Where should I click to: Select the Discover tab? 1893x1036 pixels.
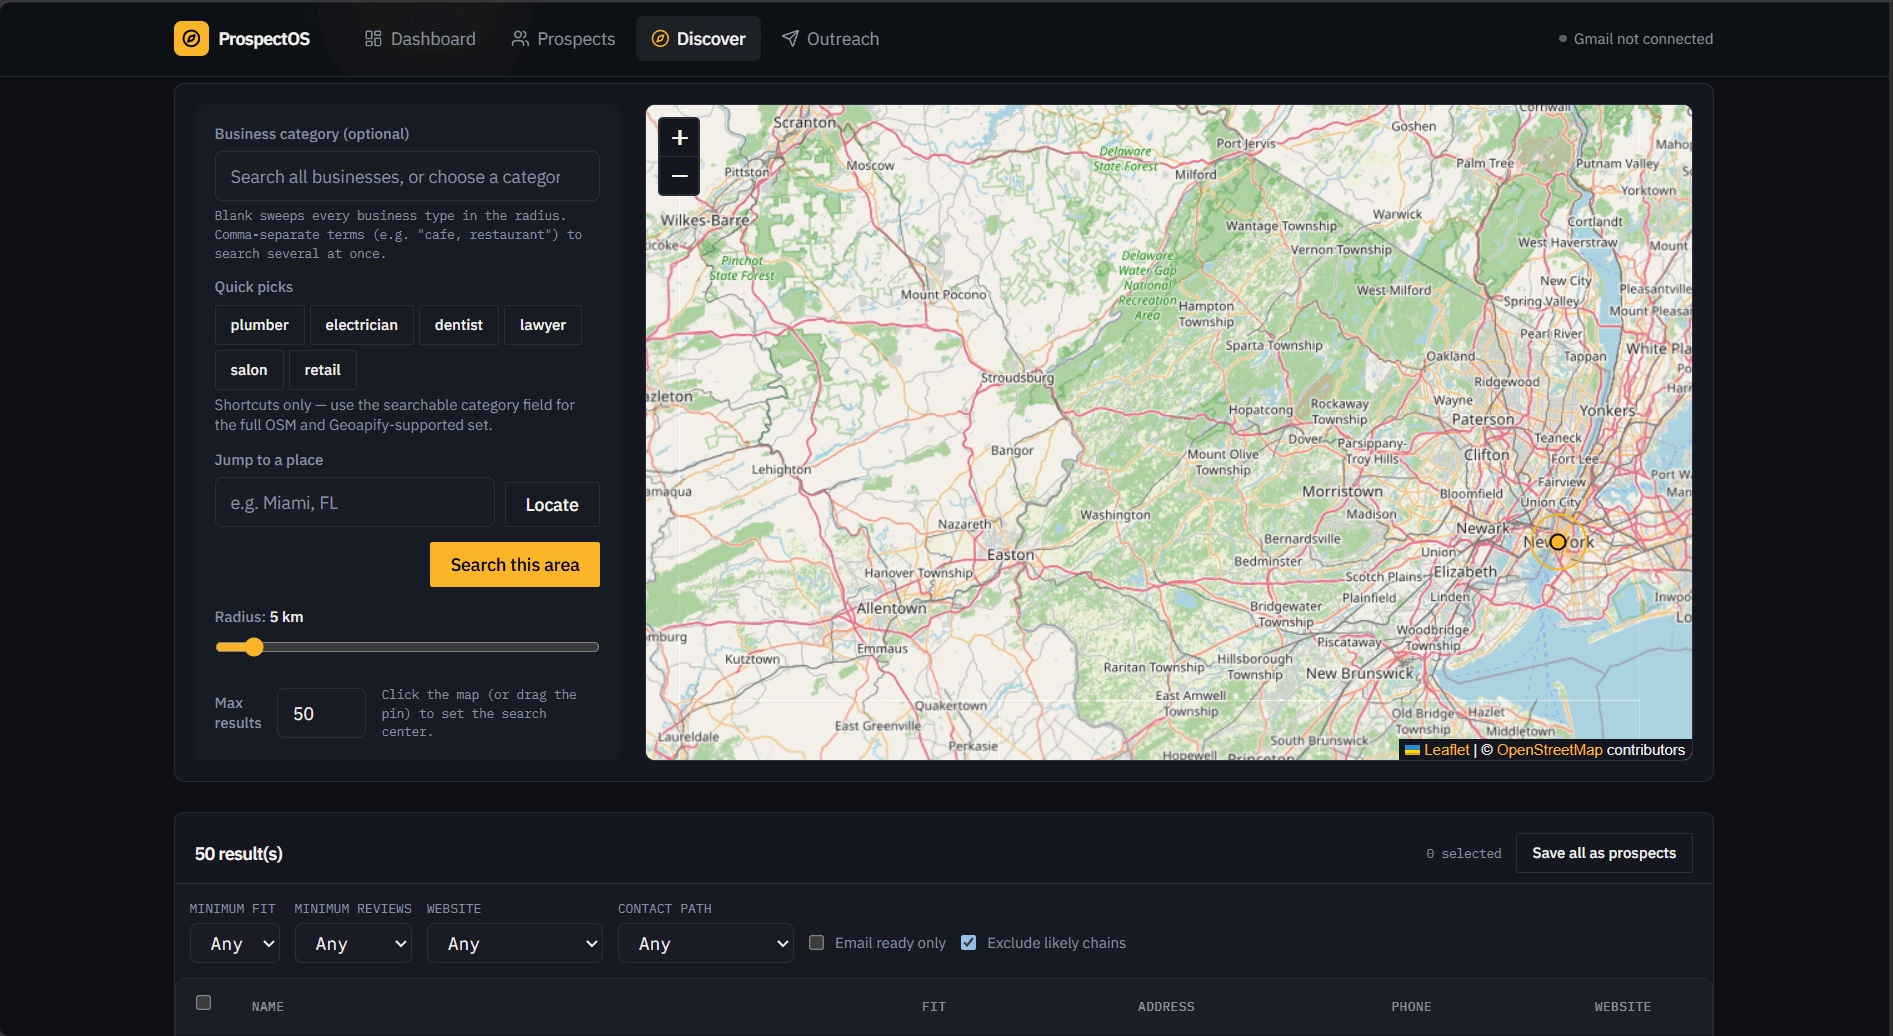click(698, 39)
